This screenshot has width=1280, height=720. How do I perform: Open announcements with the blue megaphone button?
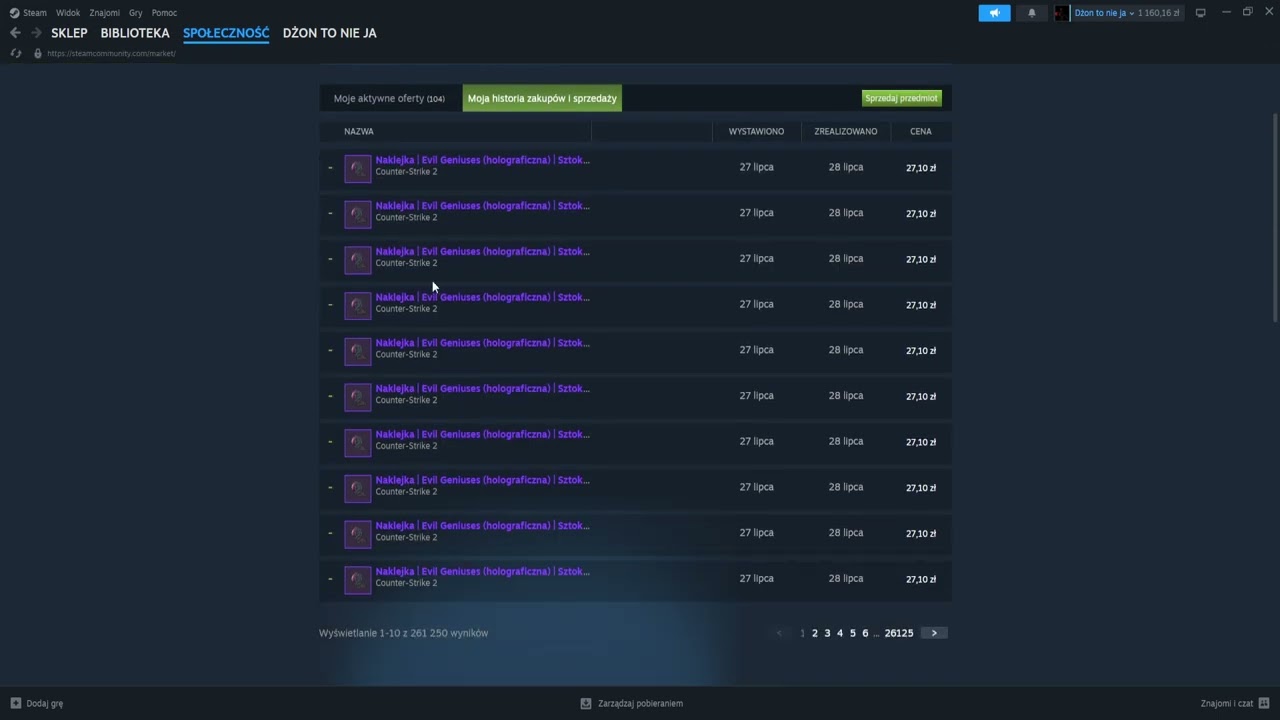click(x=994, y=13)
